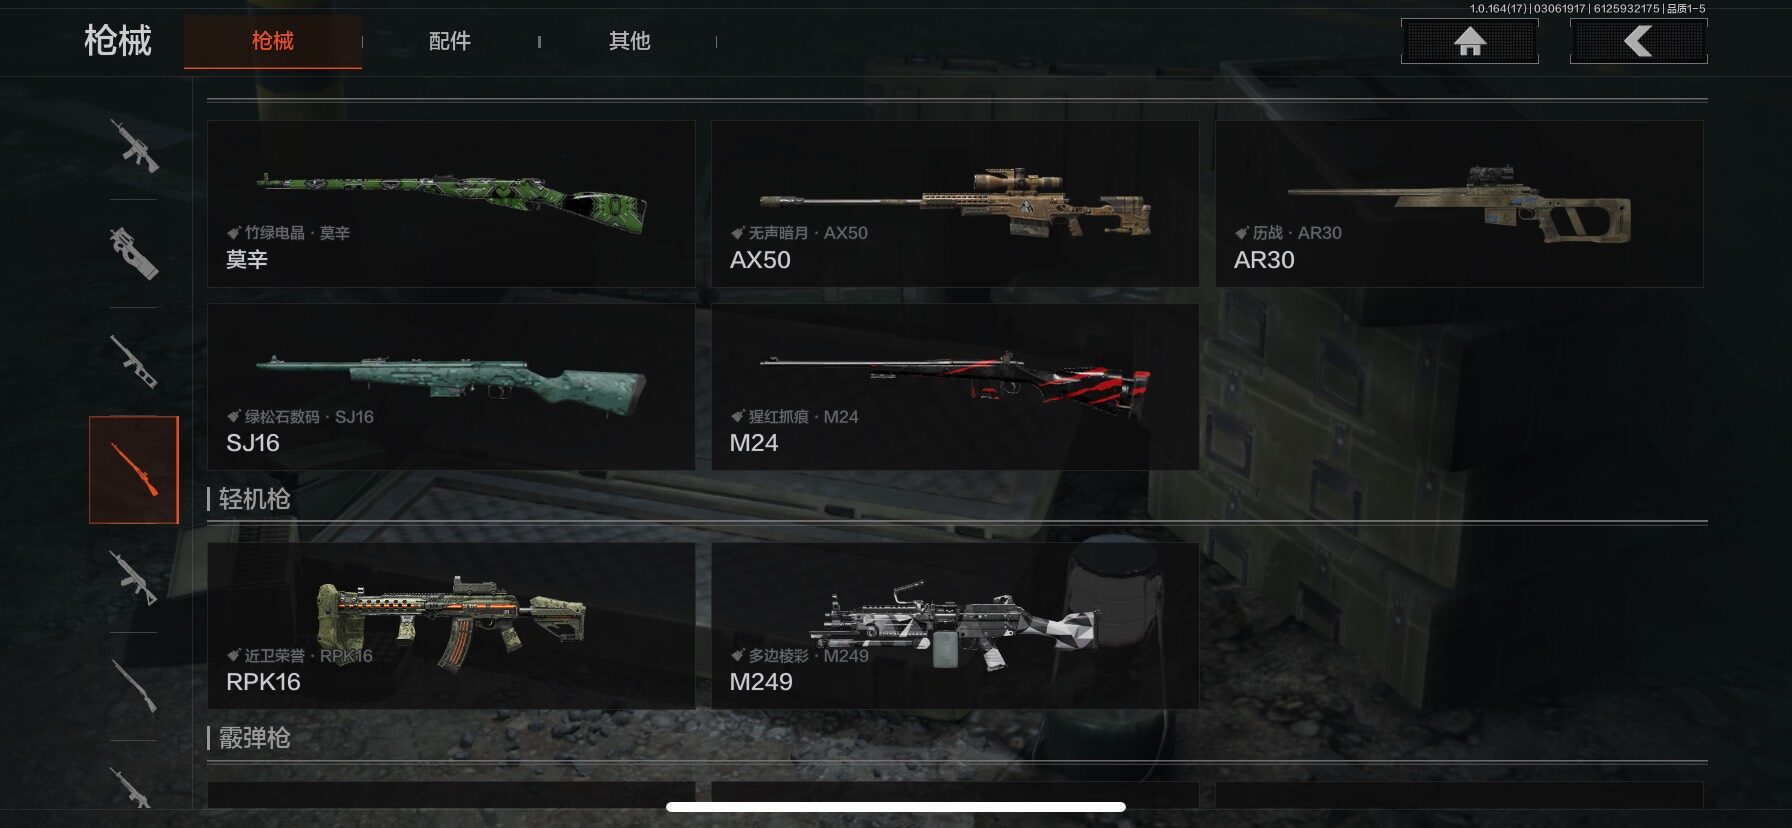Open the bottom-most weapon category sidebar icon
The image size is (1792, 828).
134,788
